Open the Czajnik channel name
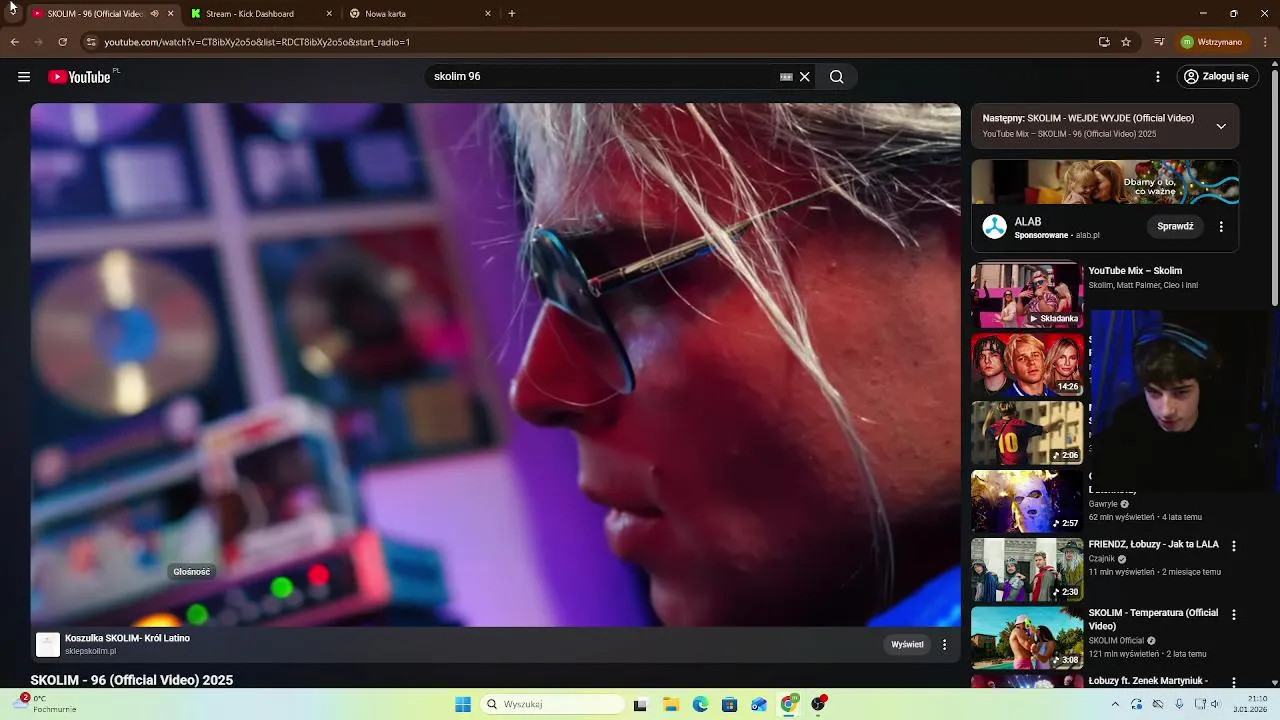This screenshot has width=1280, height=720. pos(1101,559)
